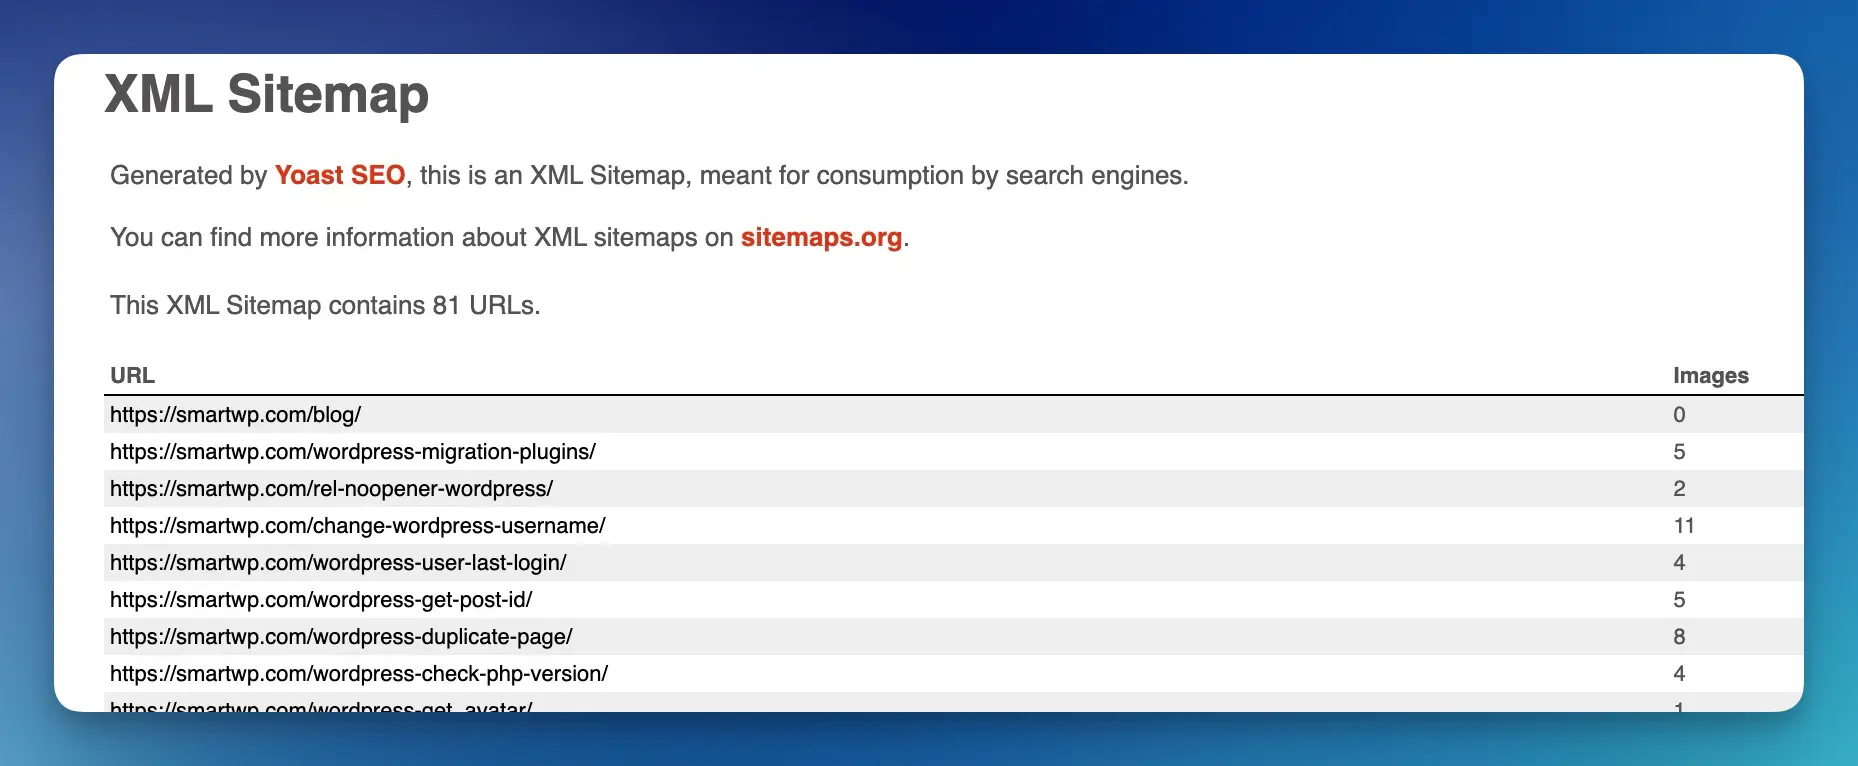Visit sitemaps.org for more information
The image size is (1858, 766).
pyautogui.click(x=820, y=238)
